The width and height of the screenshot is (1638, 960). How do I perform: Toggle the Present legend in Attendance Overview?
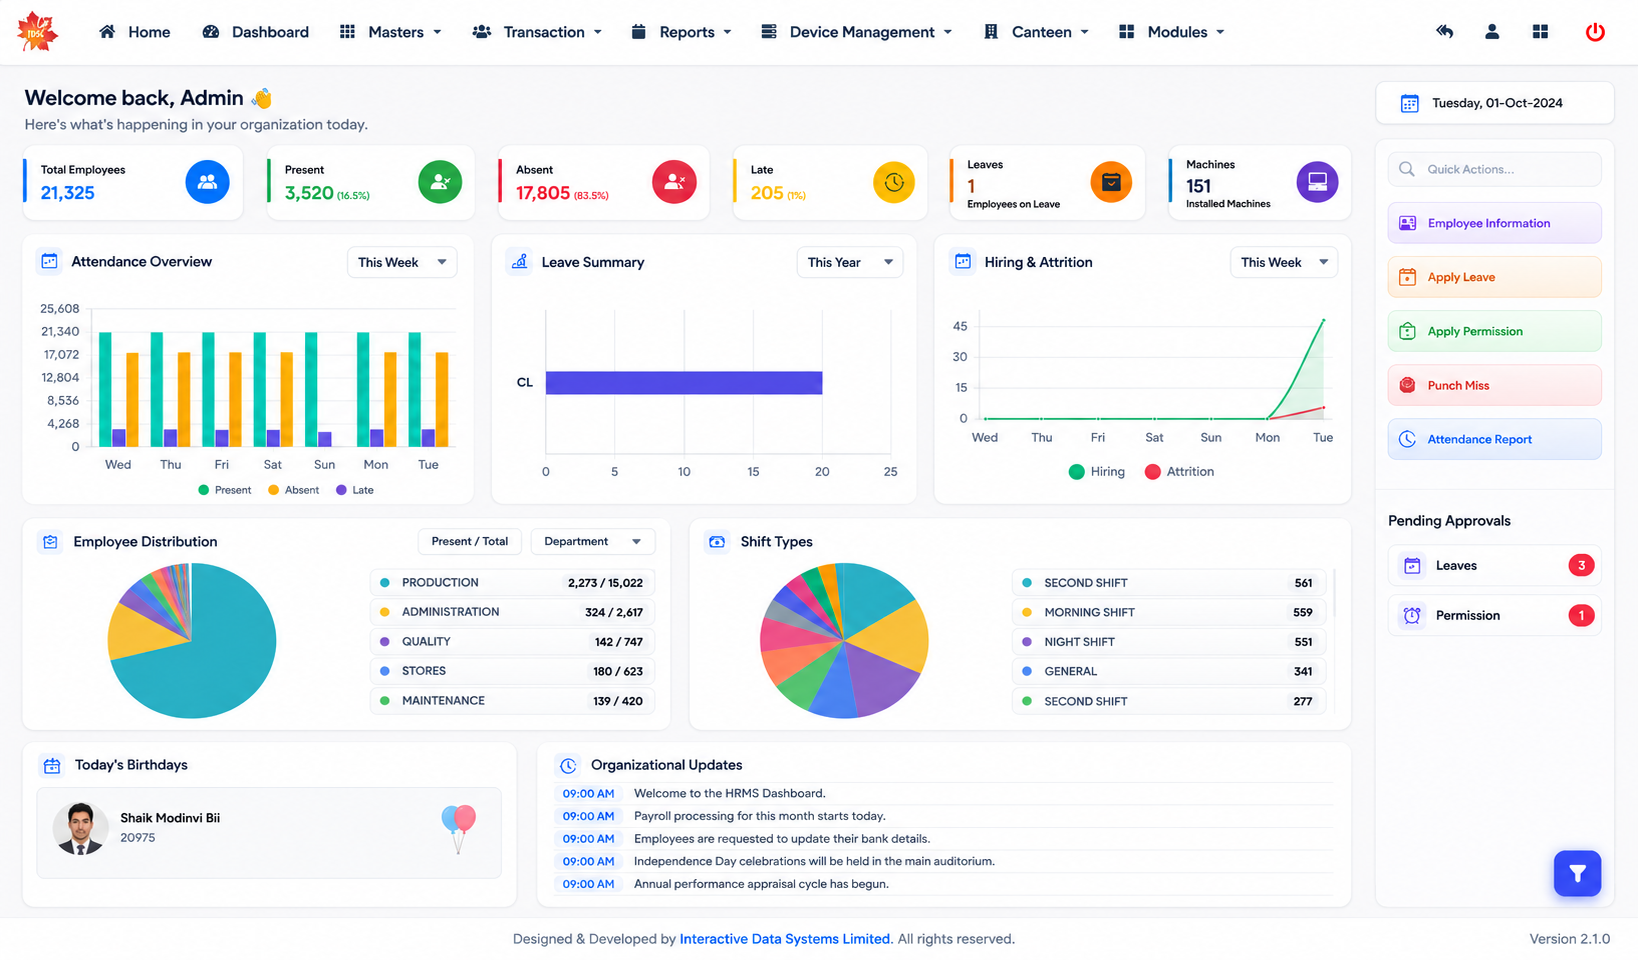pos(225,490)
